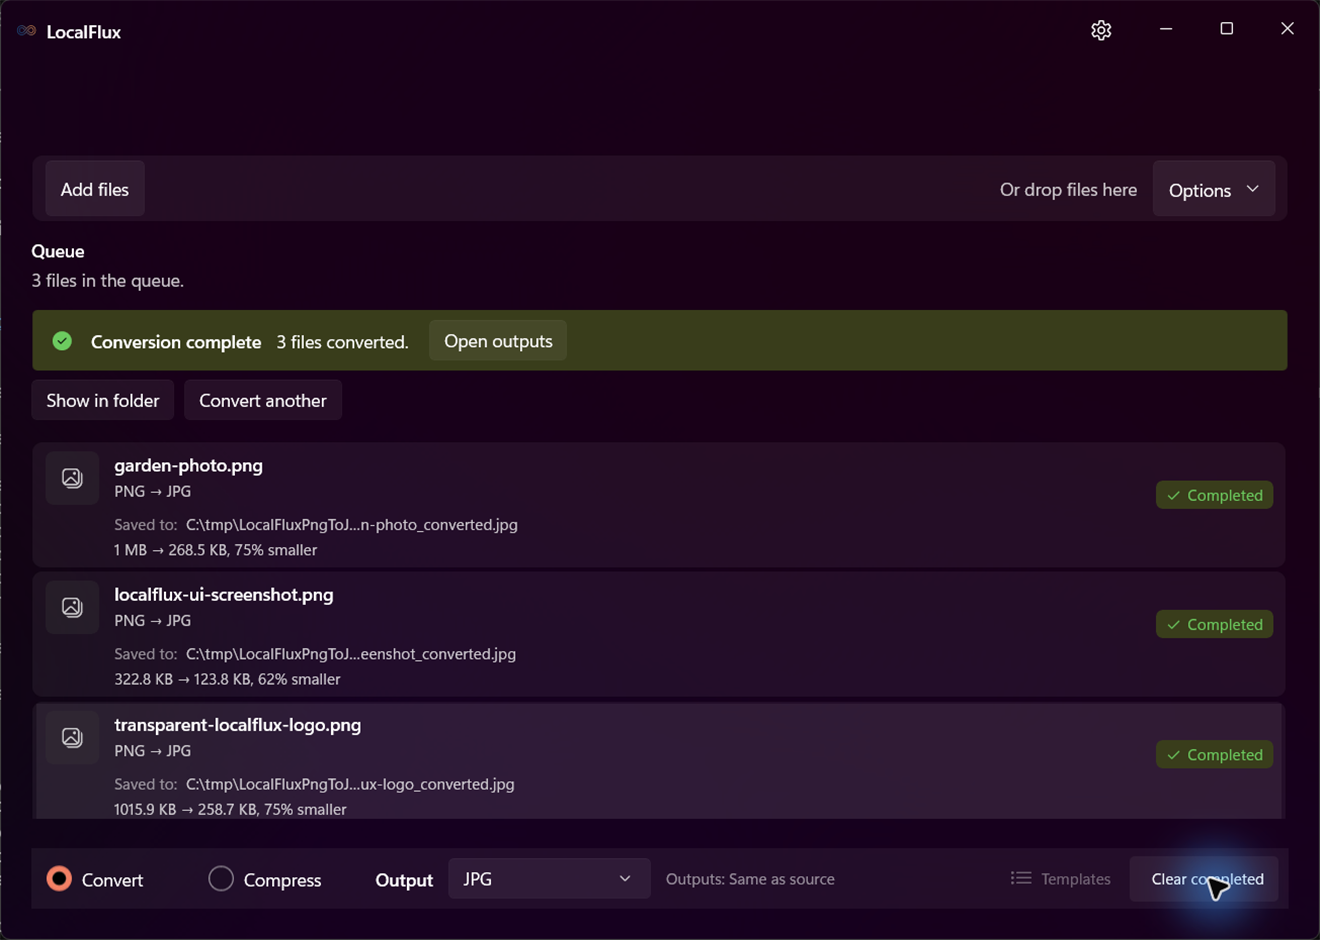
Task: Click the chevron arrow beside Options
Action: [1253, 189]
